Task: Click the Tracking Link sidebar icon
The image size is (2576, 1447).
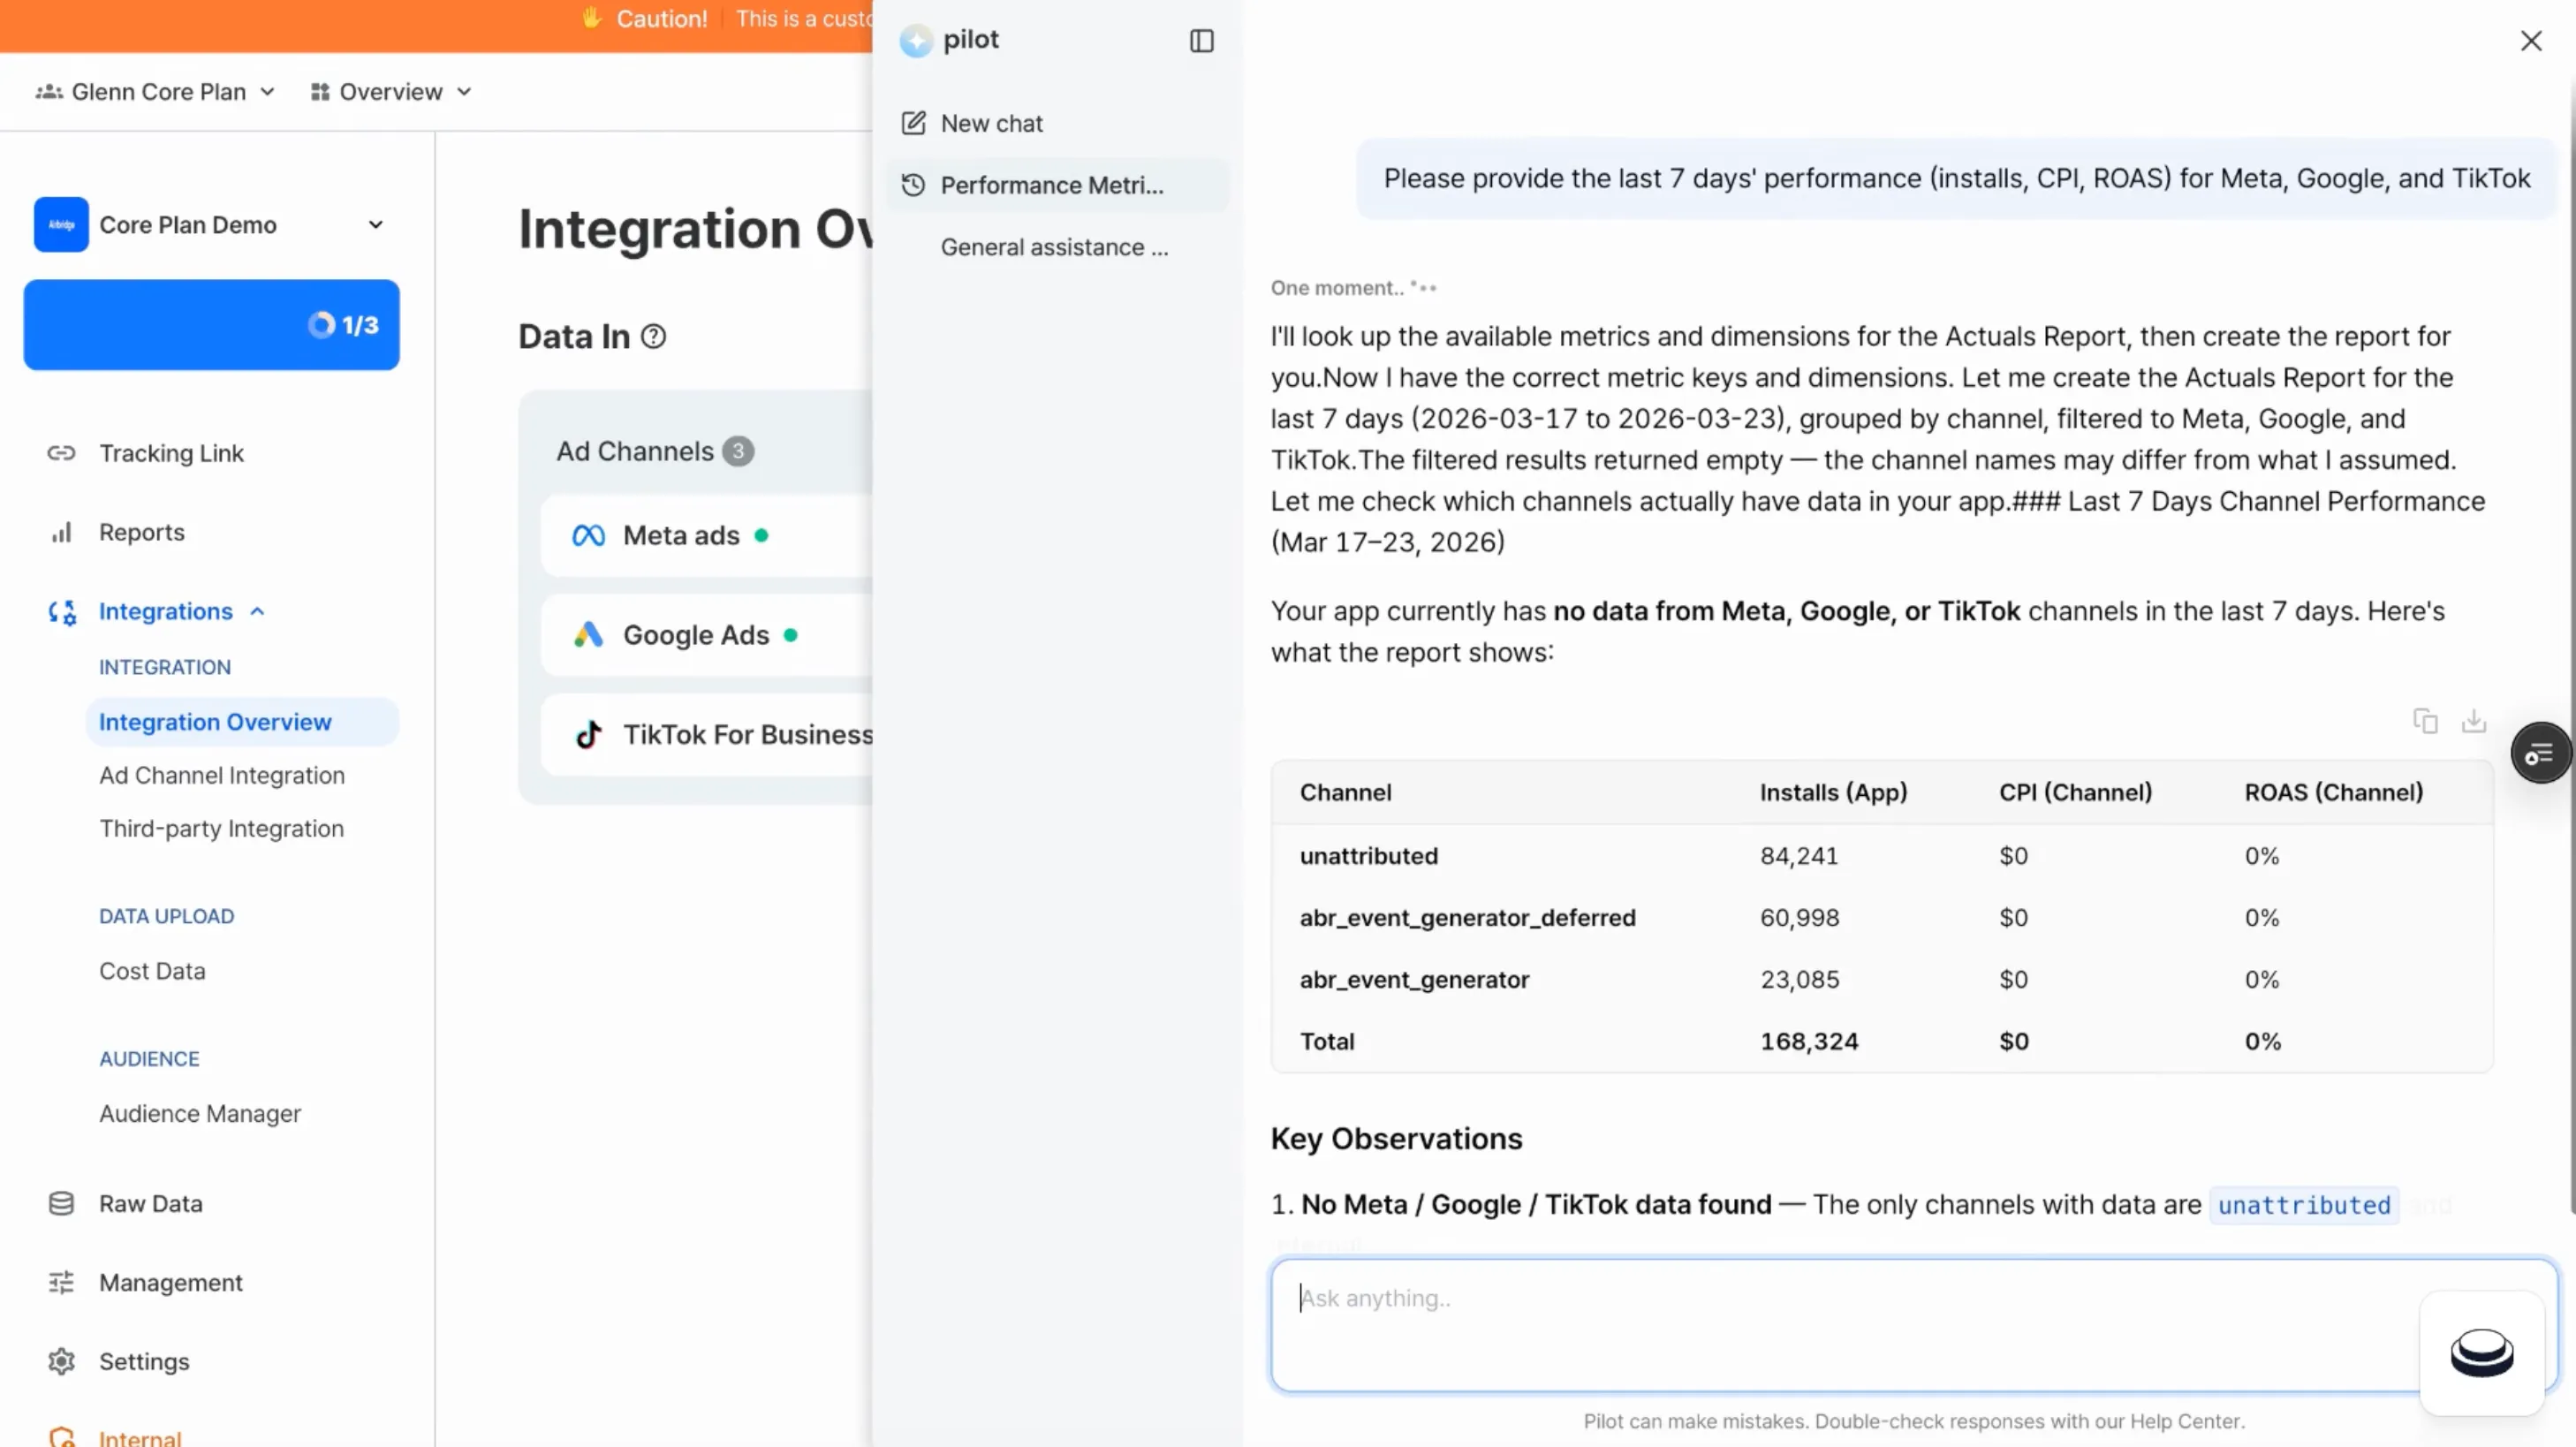Action: point(61,453)
